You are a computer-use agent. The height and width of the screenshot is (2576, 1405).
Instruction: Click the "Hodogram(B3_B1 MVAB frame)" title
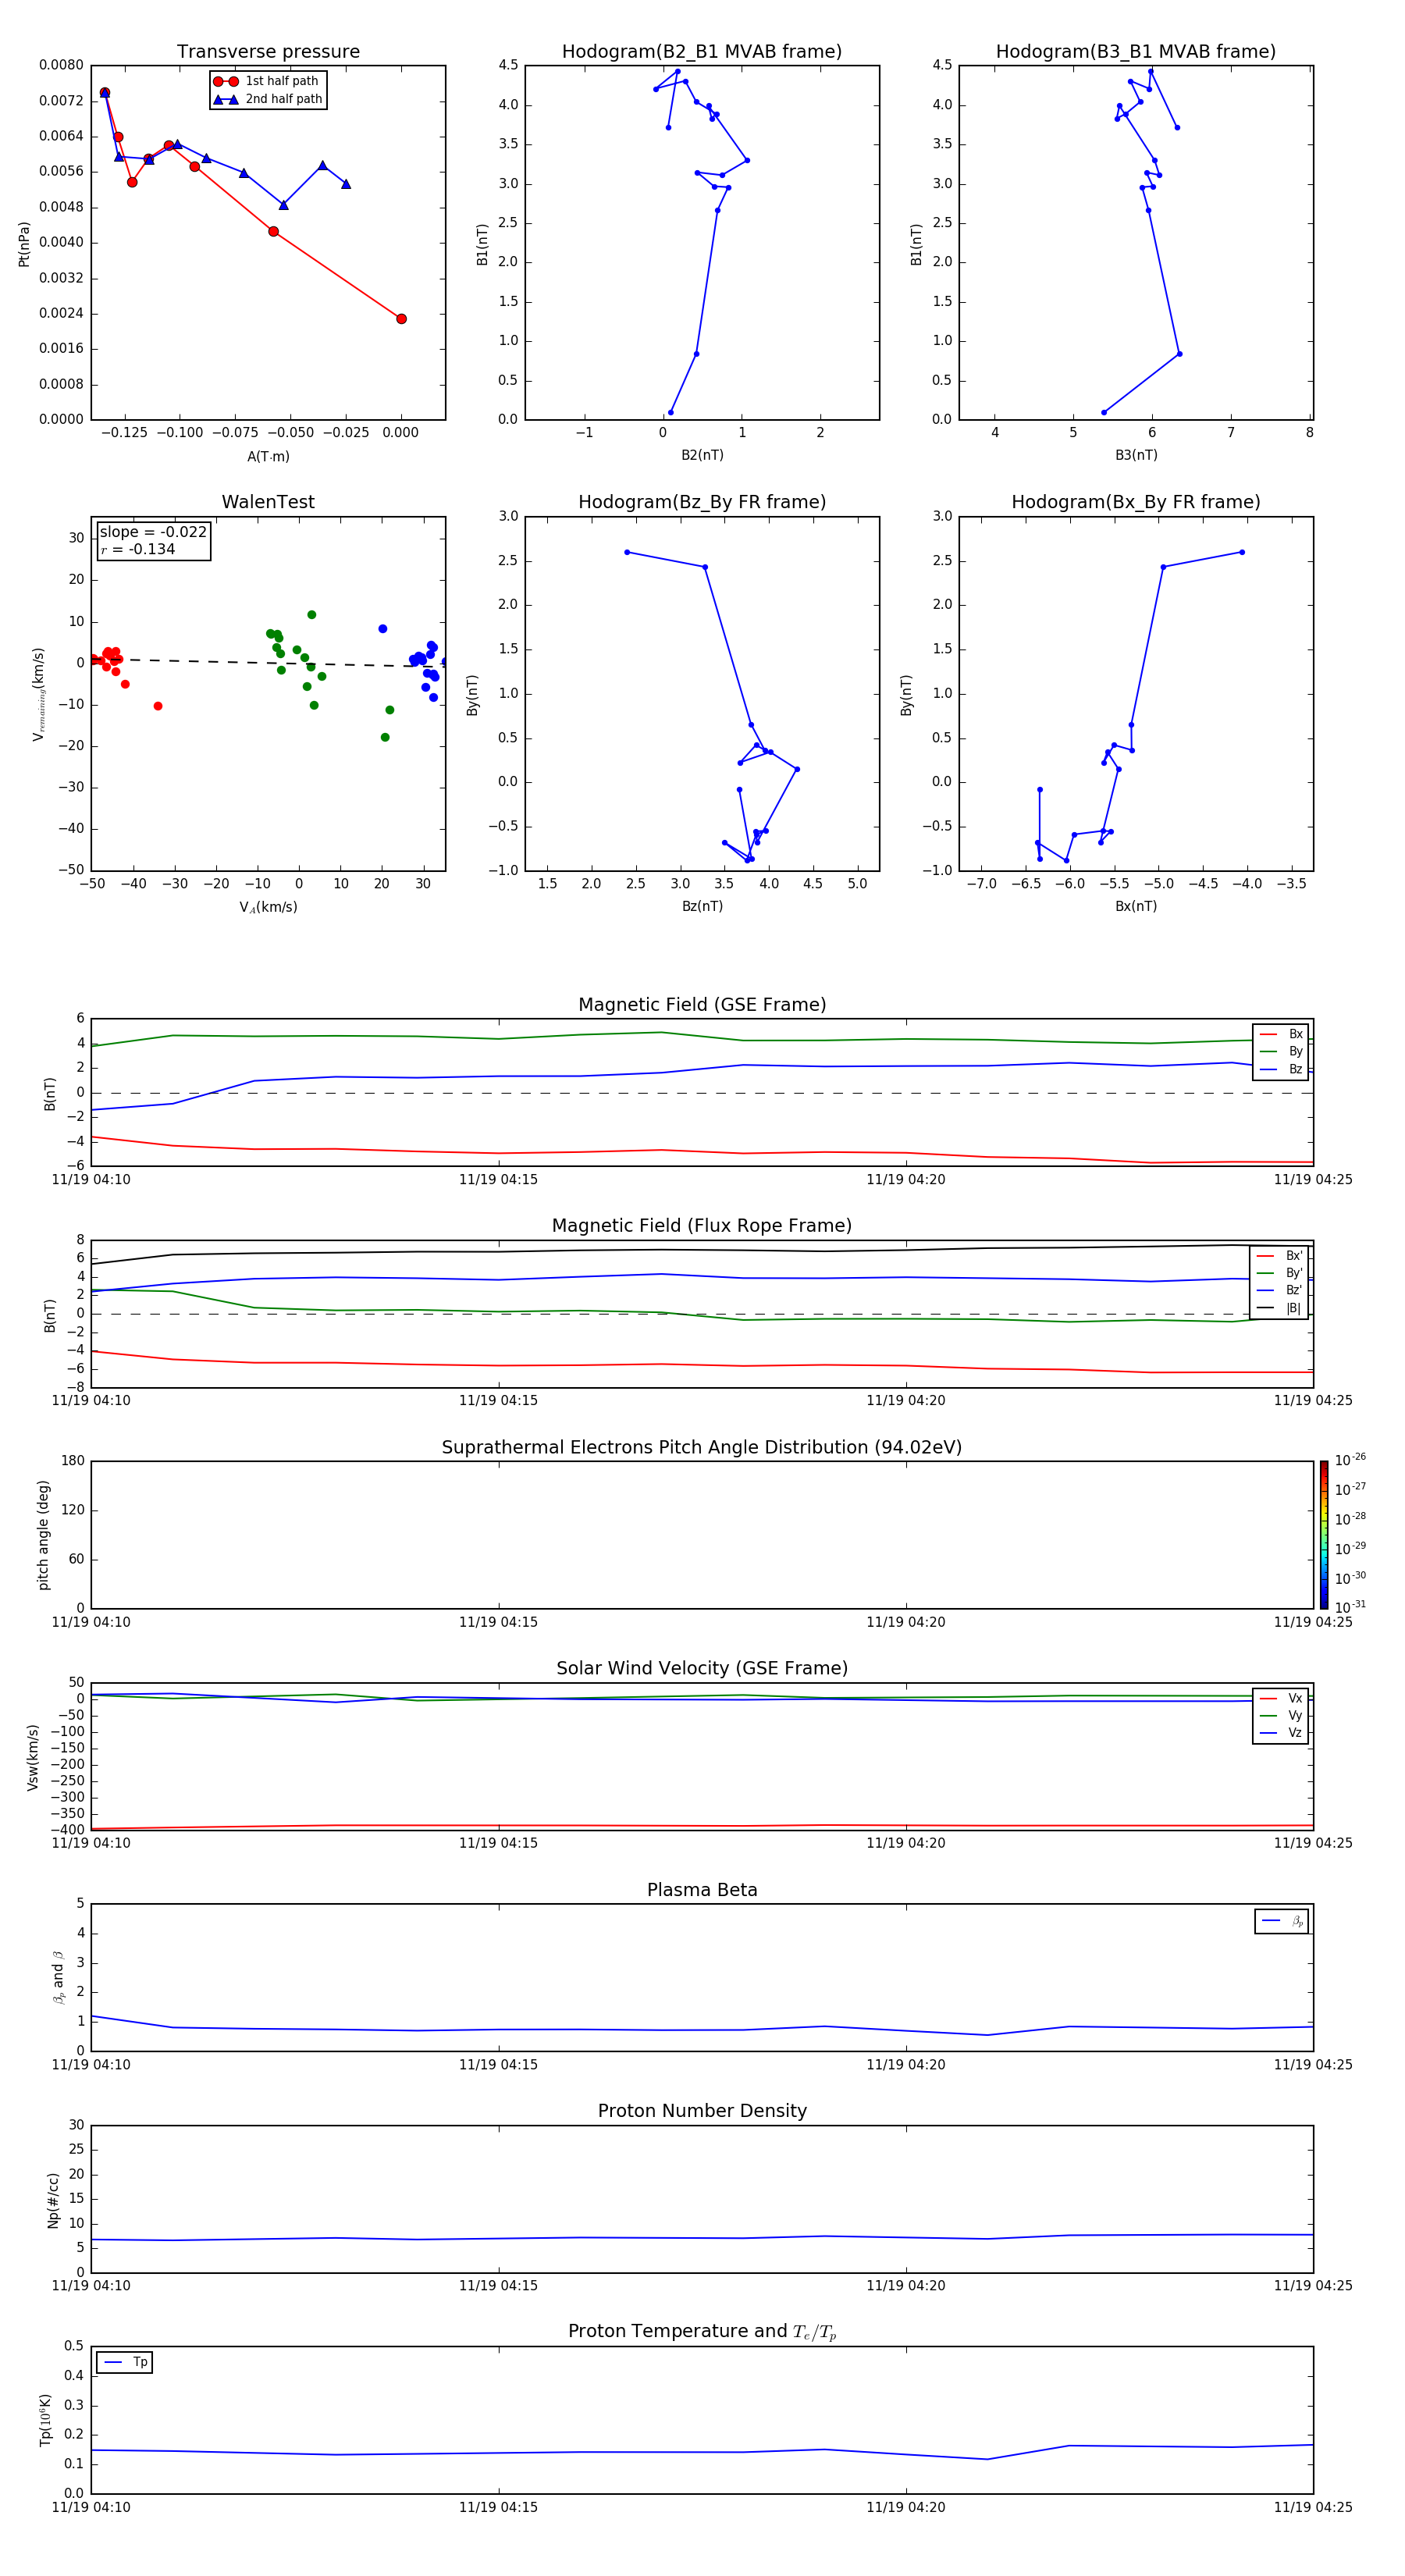[1136, 52]
